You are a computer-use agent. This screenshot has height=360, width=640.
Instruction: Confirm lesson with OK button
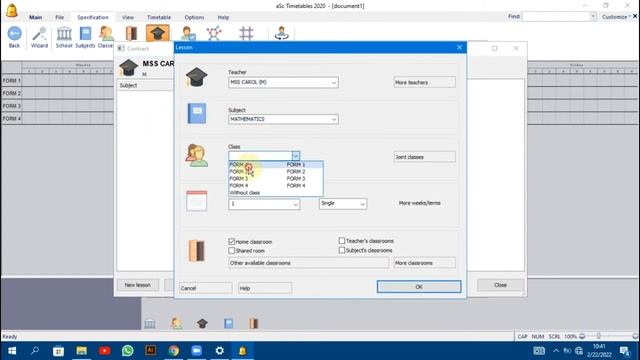pos(419,287)
